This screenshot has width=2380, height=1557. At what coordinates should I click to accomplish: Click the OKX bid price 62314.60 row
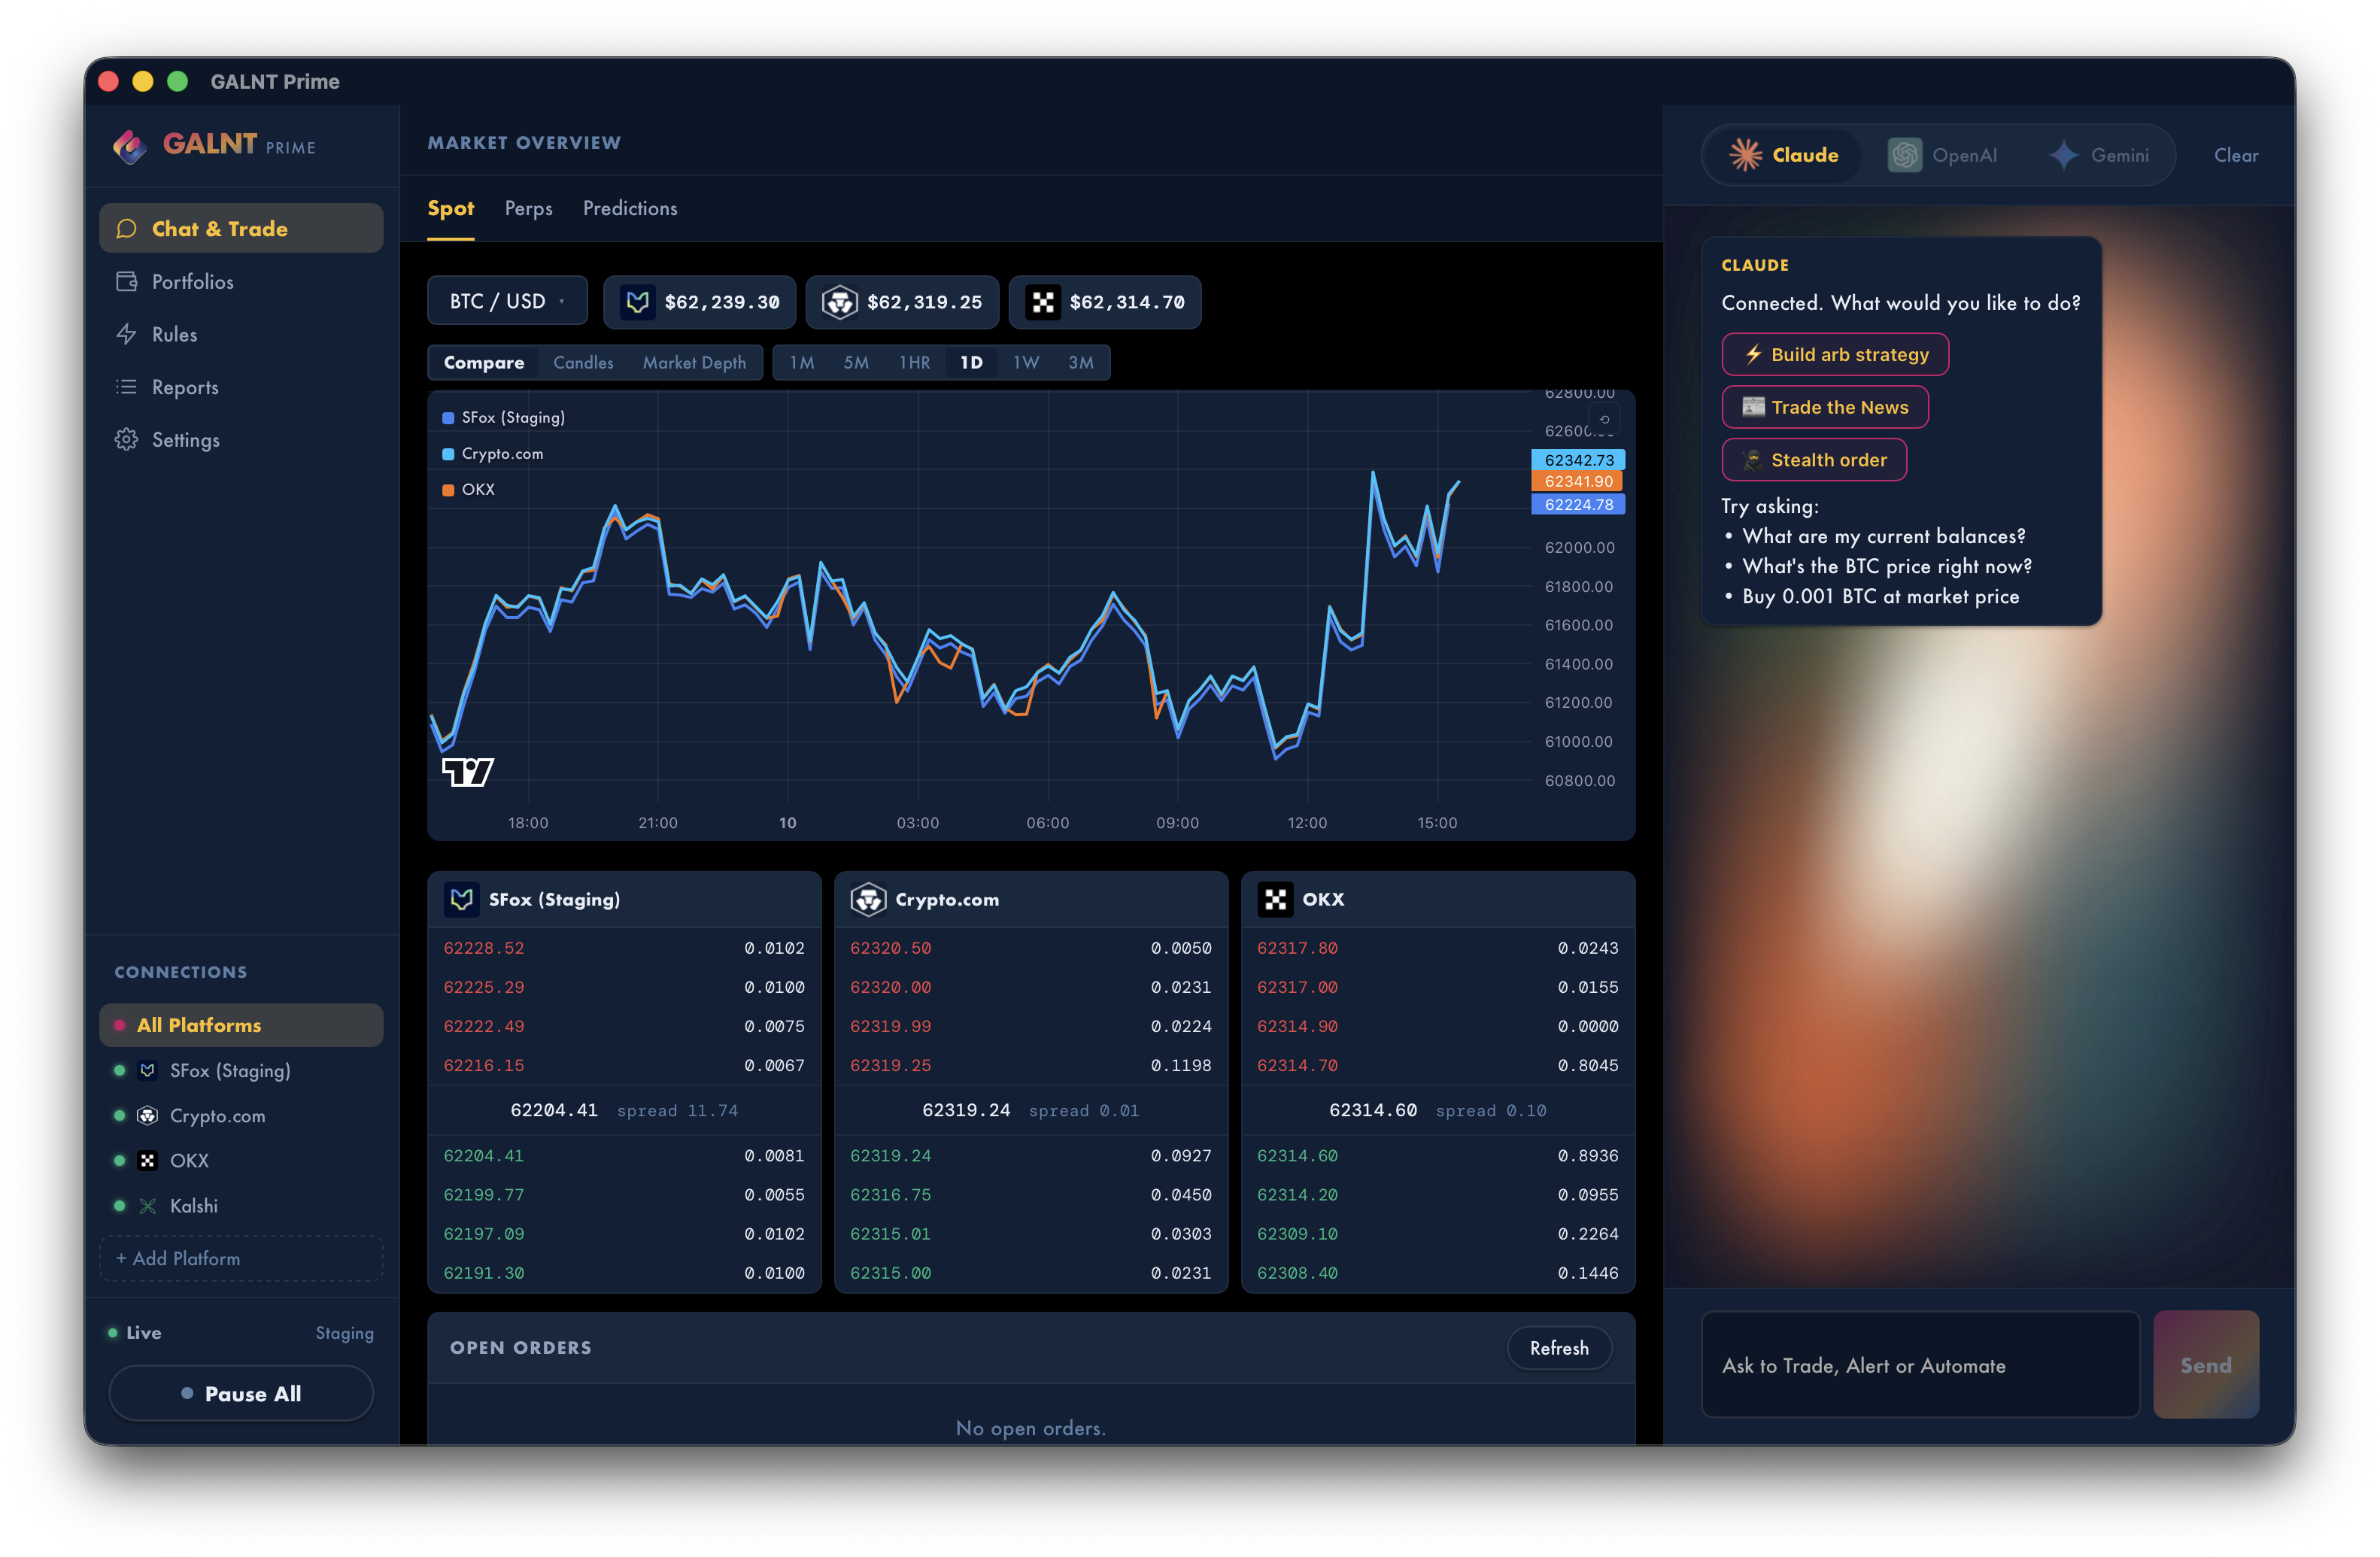[x=1437, y=1156]
